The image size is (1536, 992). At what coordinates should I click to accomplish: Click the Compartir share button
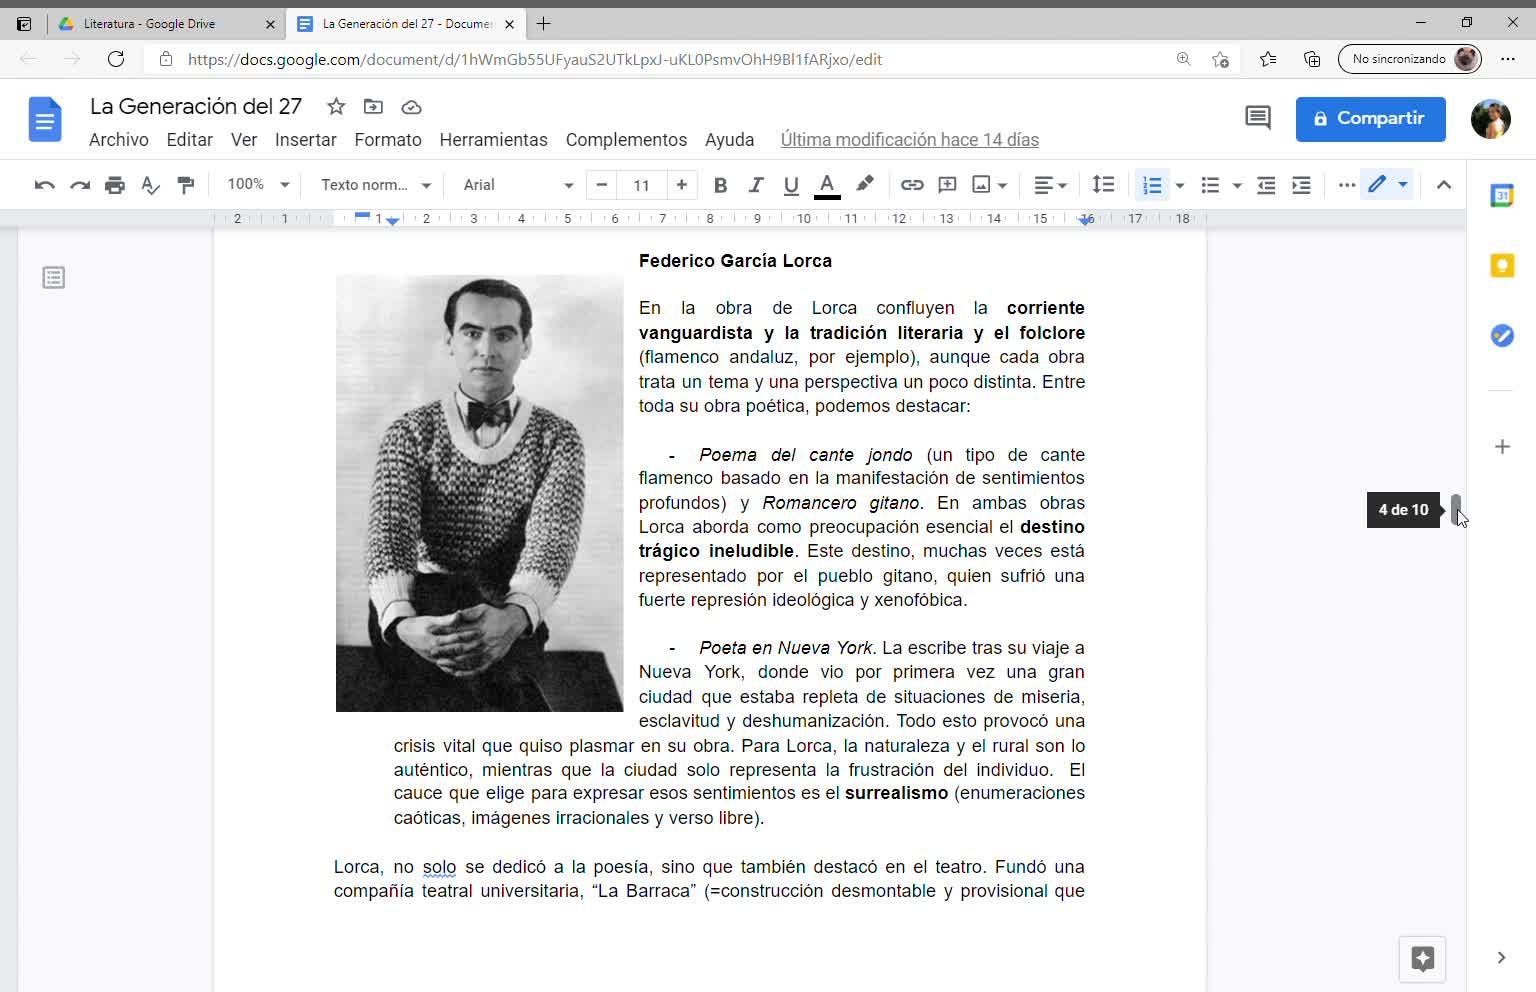coord(1371,119)
